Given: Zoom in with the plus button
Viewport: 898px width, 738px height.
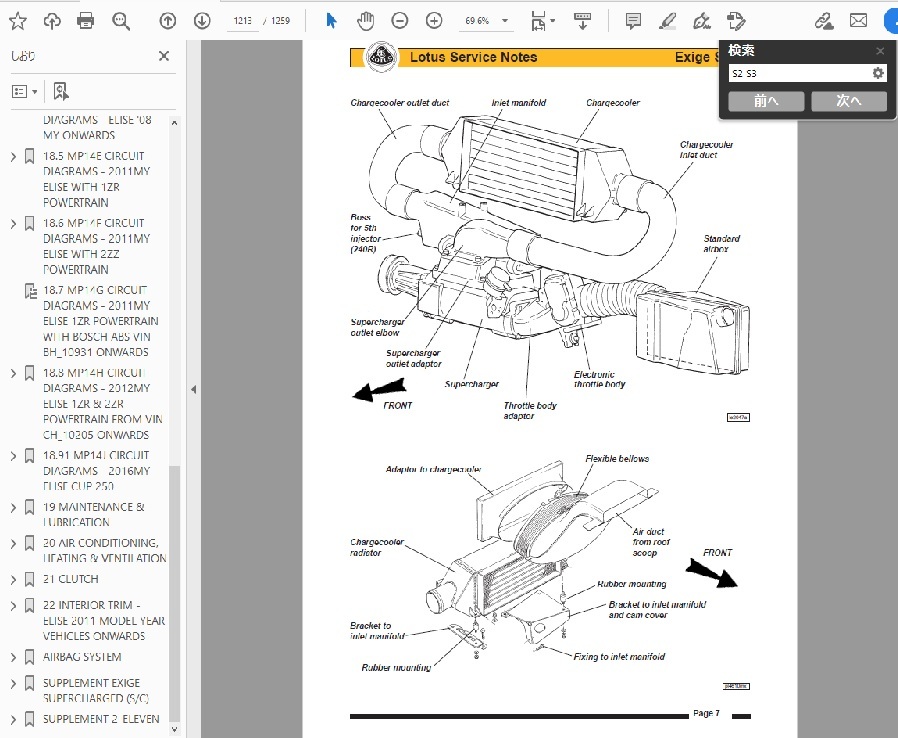Looking at the screenshot, I should [x=434, y=21].
